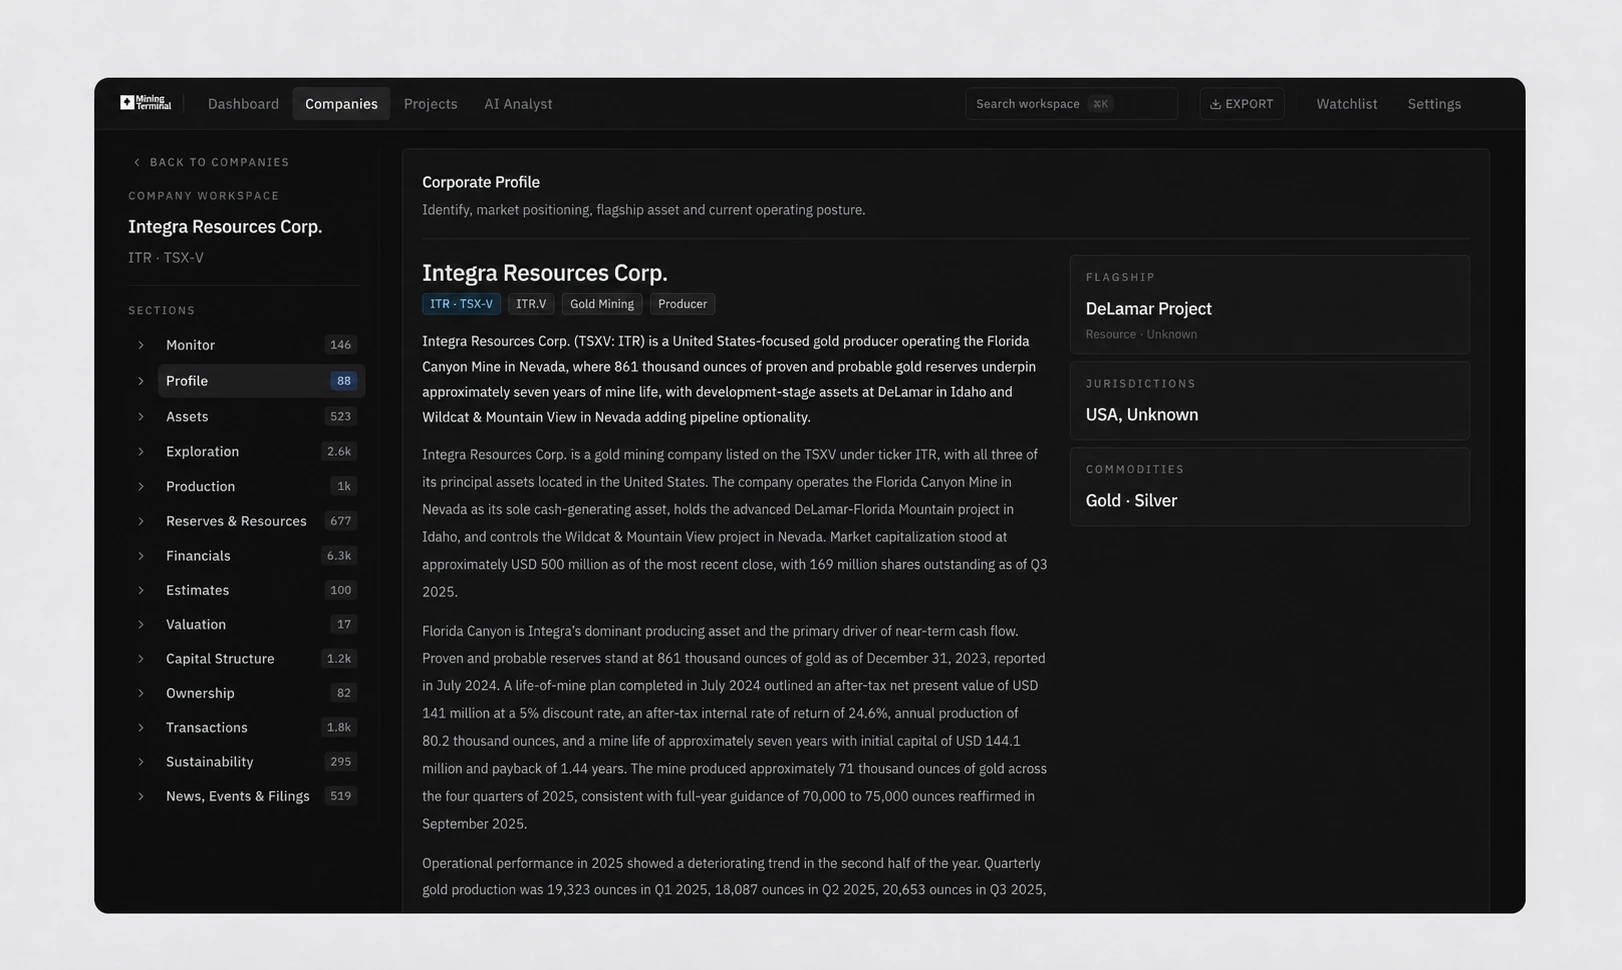The image size is (1622, 970).
Task: Open the News, Events & Filings section
Action: tap(261, 797)
